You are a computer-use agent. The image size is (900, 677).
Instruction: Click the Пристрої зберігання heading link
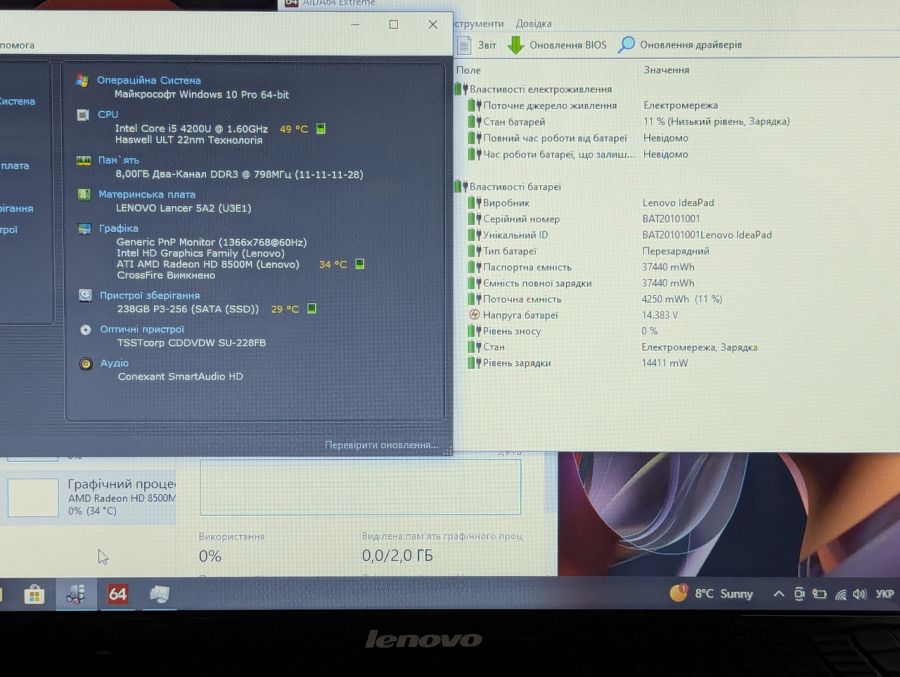tap(150, 295)
